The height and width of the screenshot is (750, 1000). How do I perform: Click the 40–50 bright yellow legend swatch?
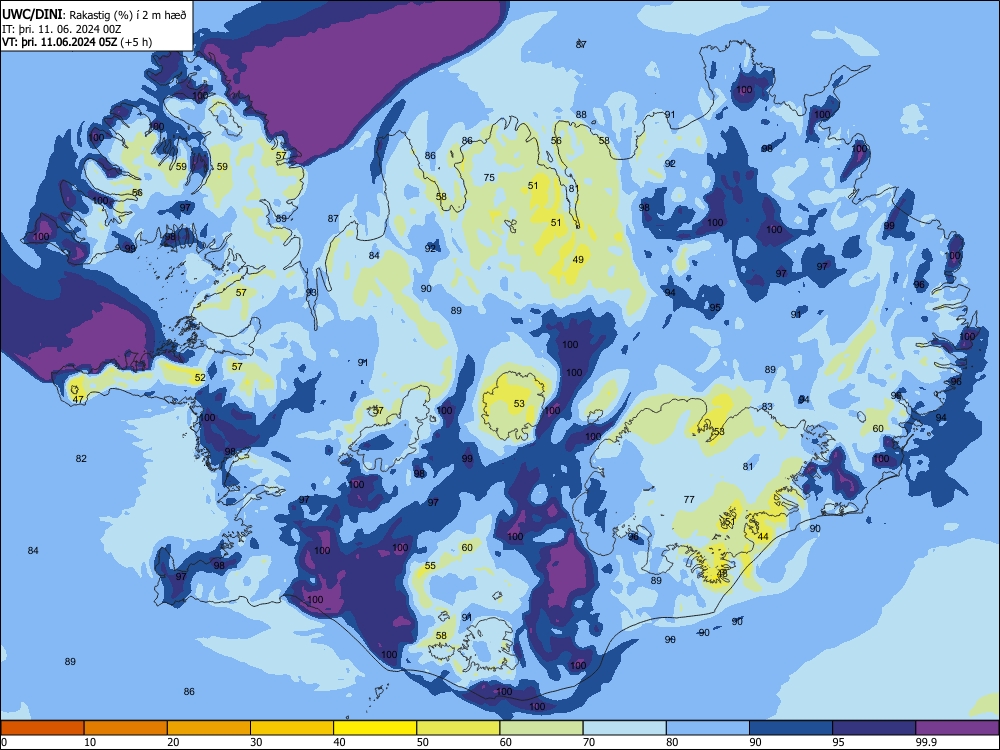375,728
